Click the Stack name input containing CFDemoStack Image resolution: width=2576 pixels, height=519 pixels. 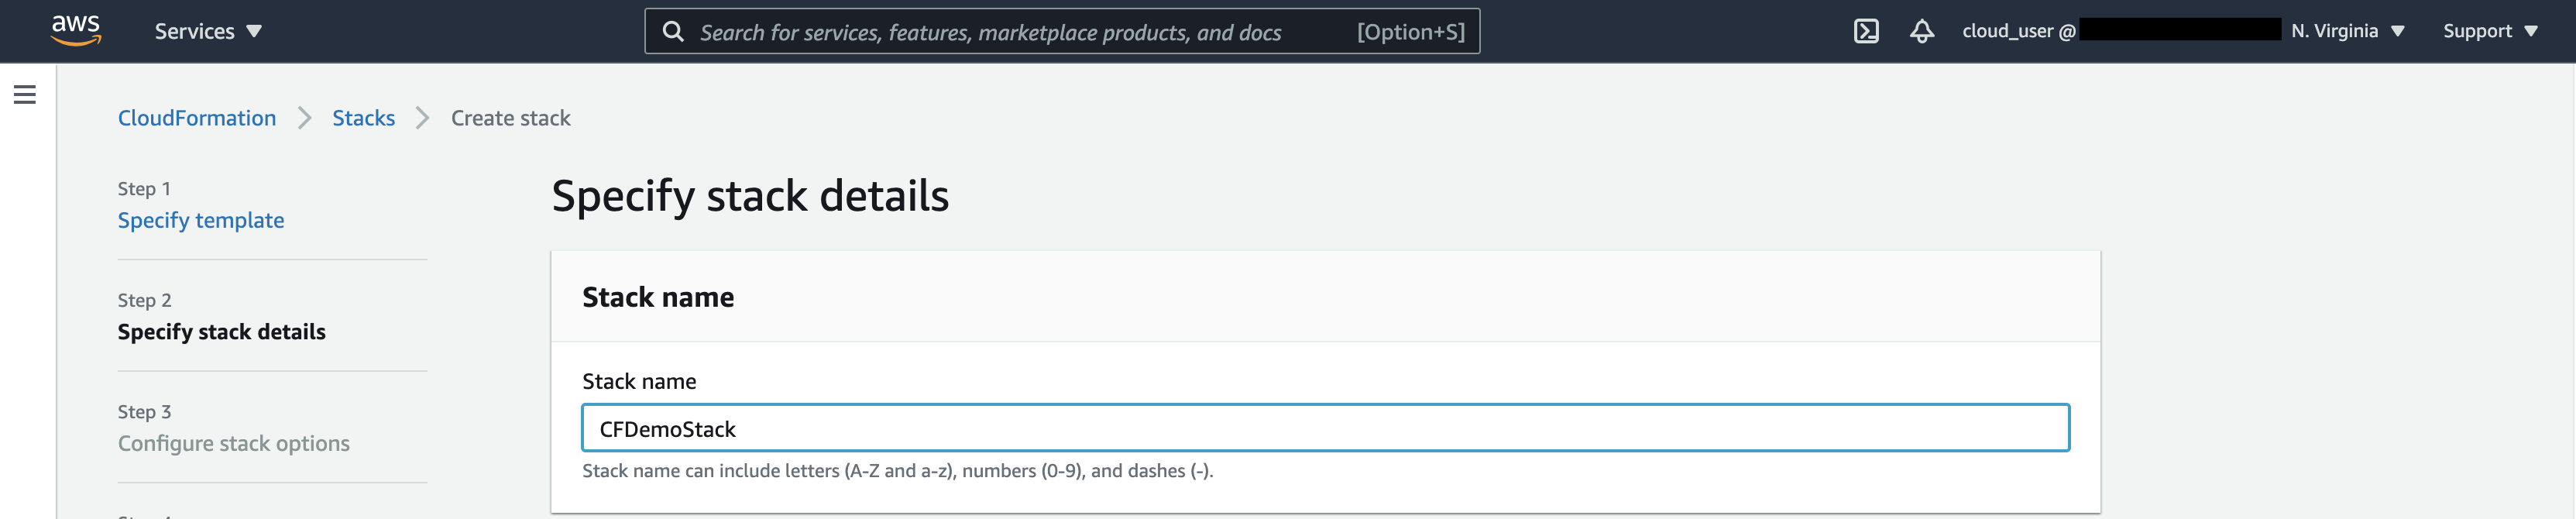tap(1325, 428)
